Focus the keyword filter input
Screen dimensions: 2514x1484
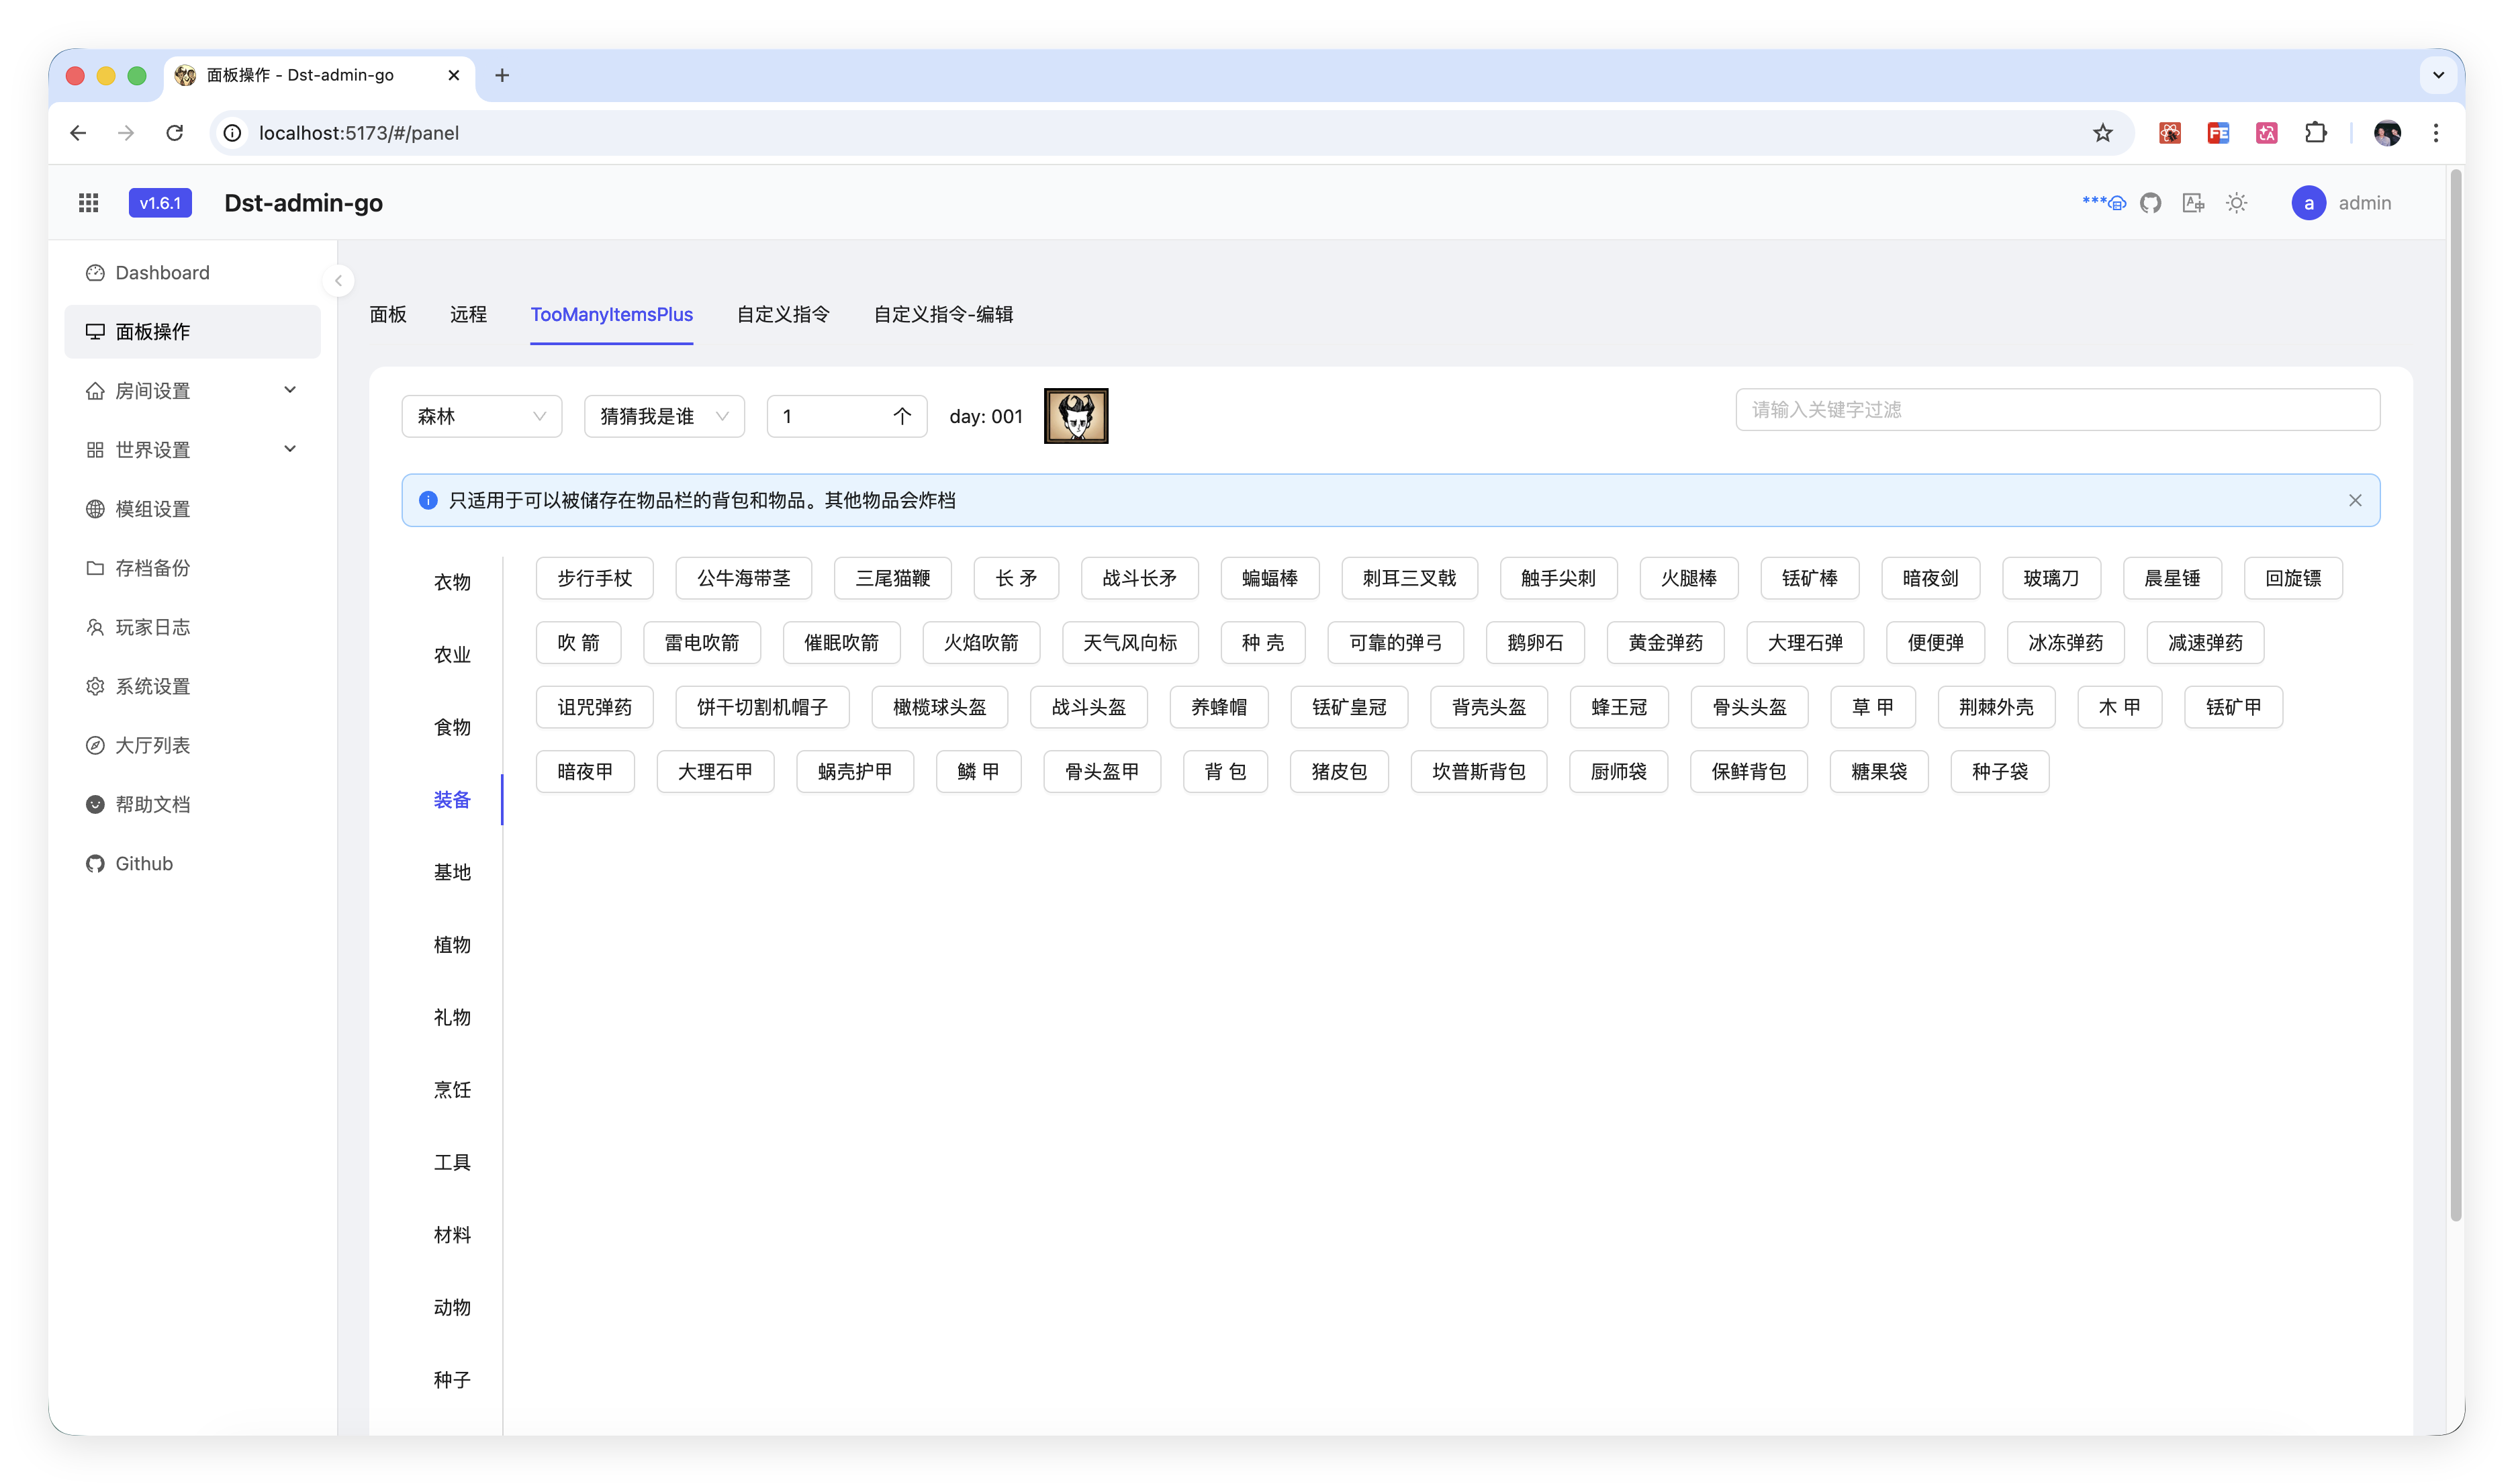[2057, 410]
